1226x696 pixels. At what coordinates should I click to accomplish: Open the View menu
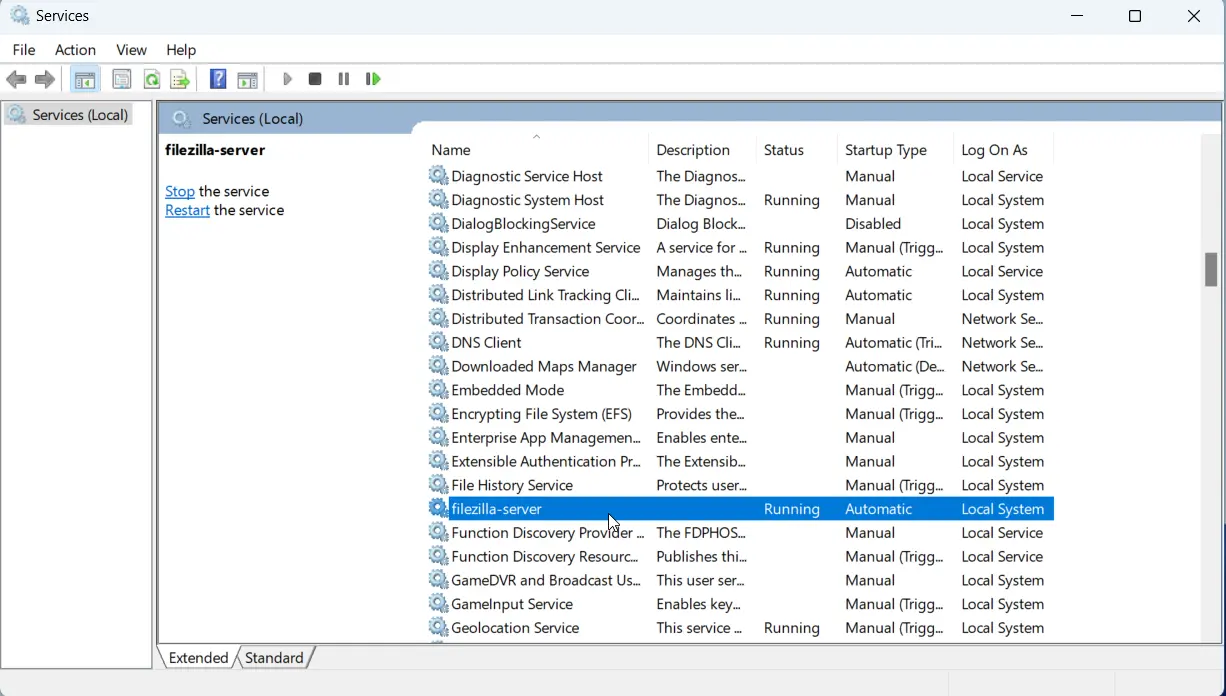[131, 50]
